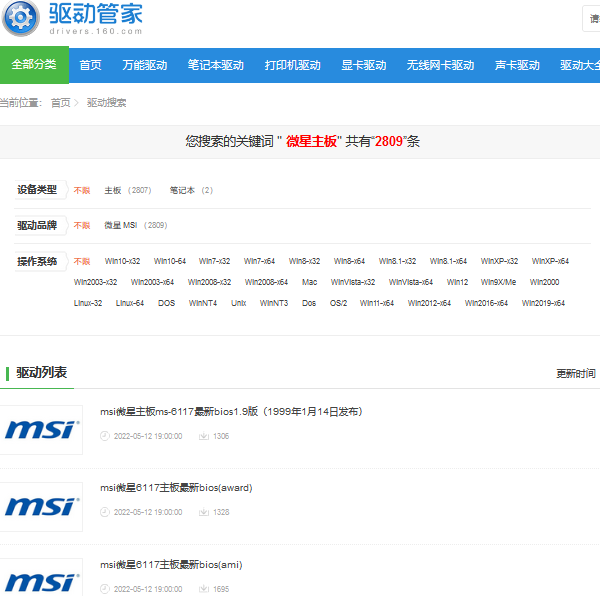The image size is (600, 596).
Task: Sort driver list by 更新时间
Action: (x=576, y=373)
